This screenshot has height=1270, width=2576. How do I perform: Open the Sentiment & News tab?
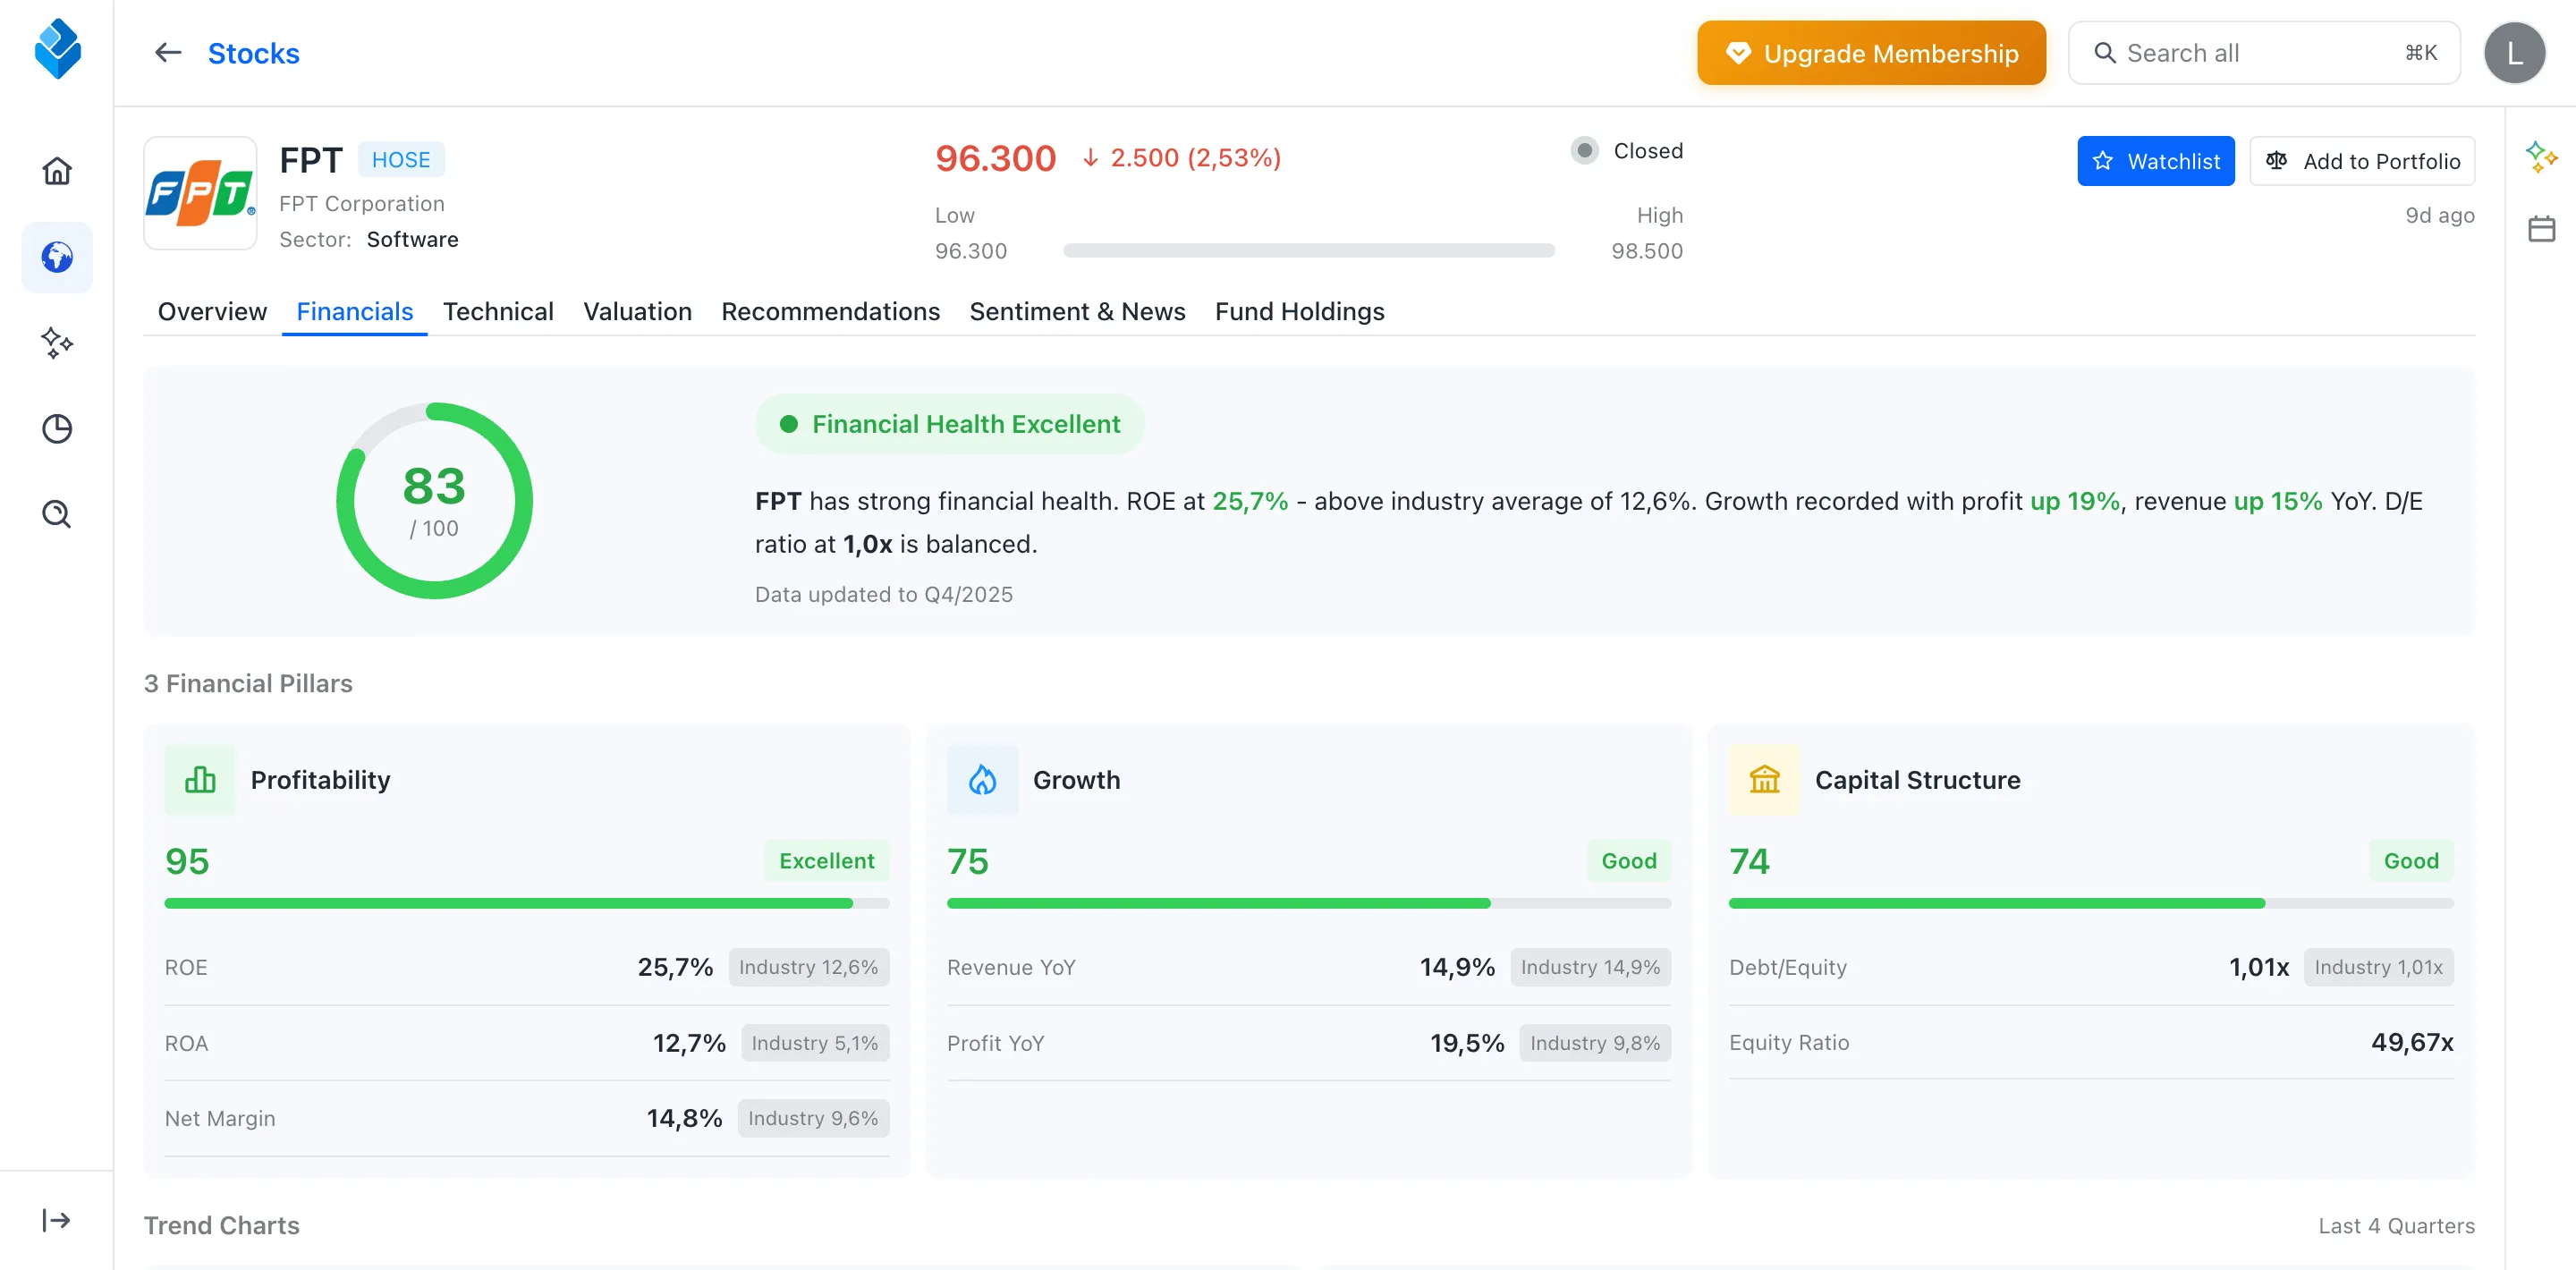coord(1077,311)
